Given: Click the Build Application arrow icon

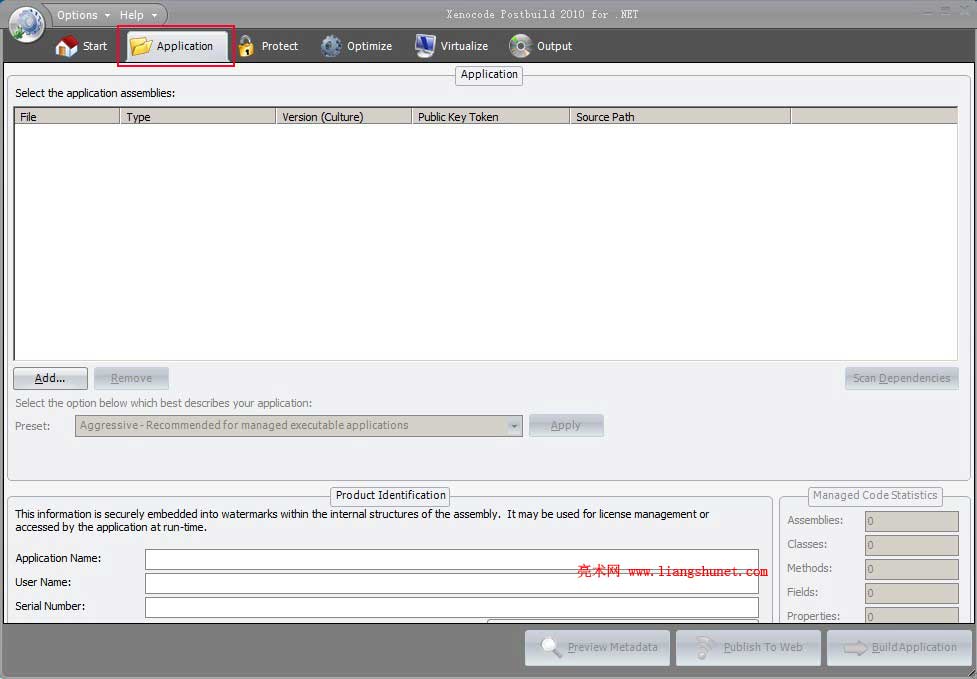Looking at the screenshot, I should pos(855,648).
